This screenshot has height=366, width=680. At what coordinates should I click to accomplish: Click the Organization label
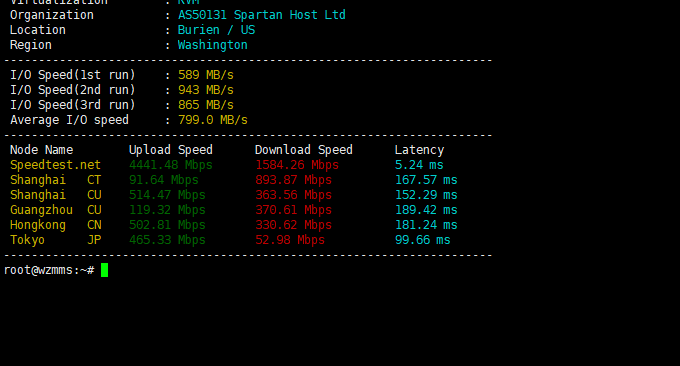click(x=52, y=15)
